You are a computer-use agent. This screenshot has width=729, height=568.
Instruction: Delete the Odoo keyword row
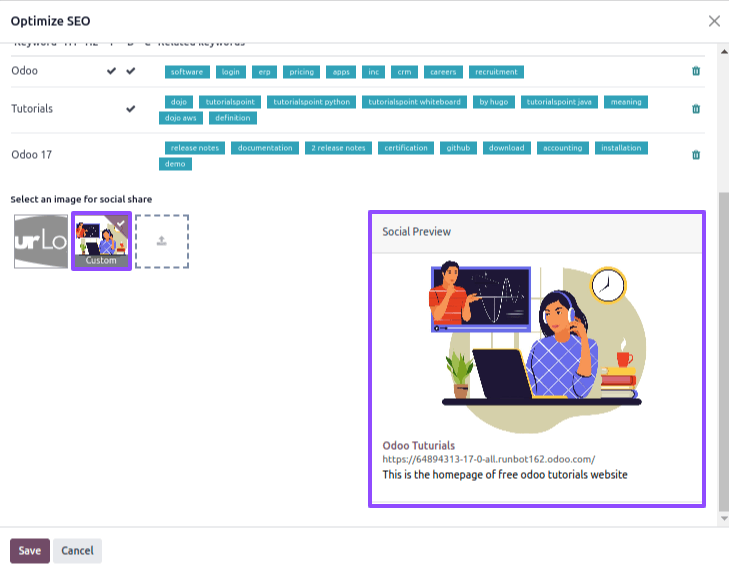[696, 71]
